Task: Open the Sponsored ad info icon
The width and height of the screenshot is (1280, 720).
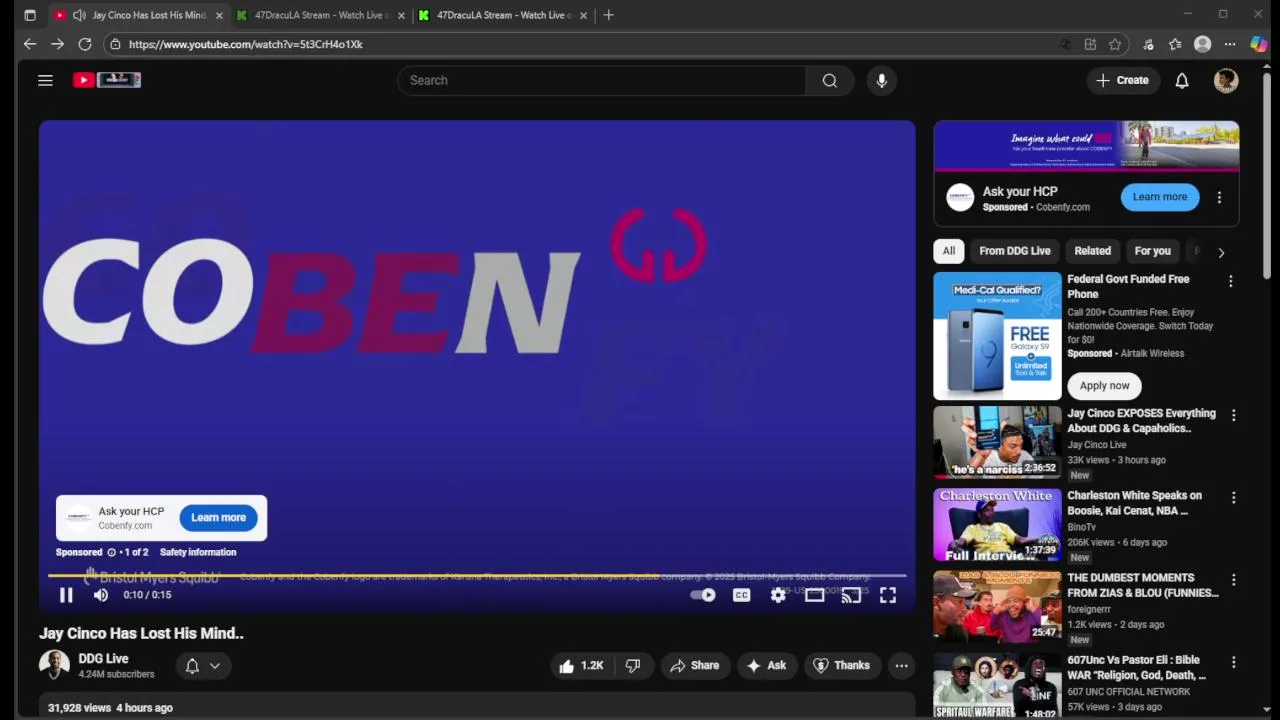Action: [x=111, y=552]
